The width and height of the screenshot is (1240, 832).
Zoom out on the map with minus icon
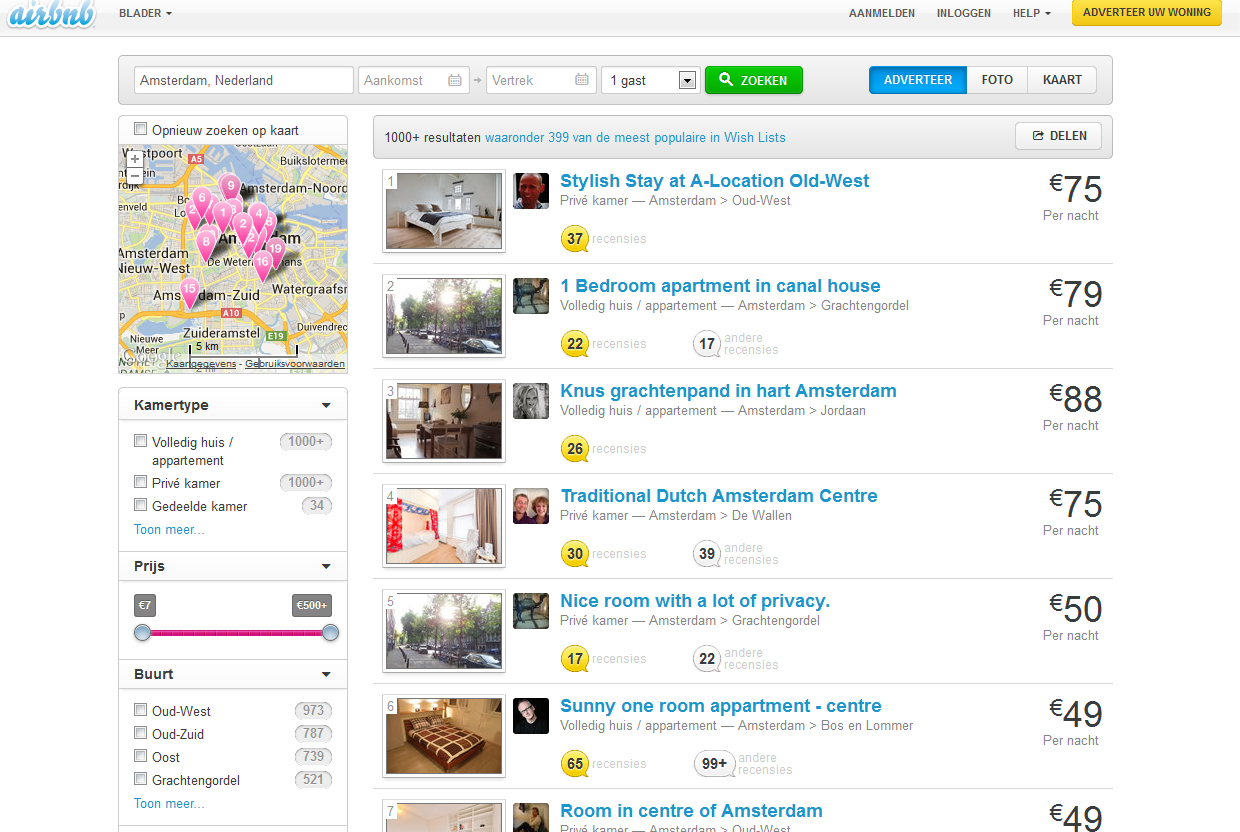point(134,176)
